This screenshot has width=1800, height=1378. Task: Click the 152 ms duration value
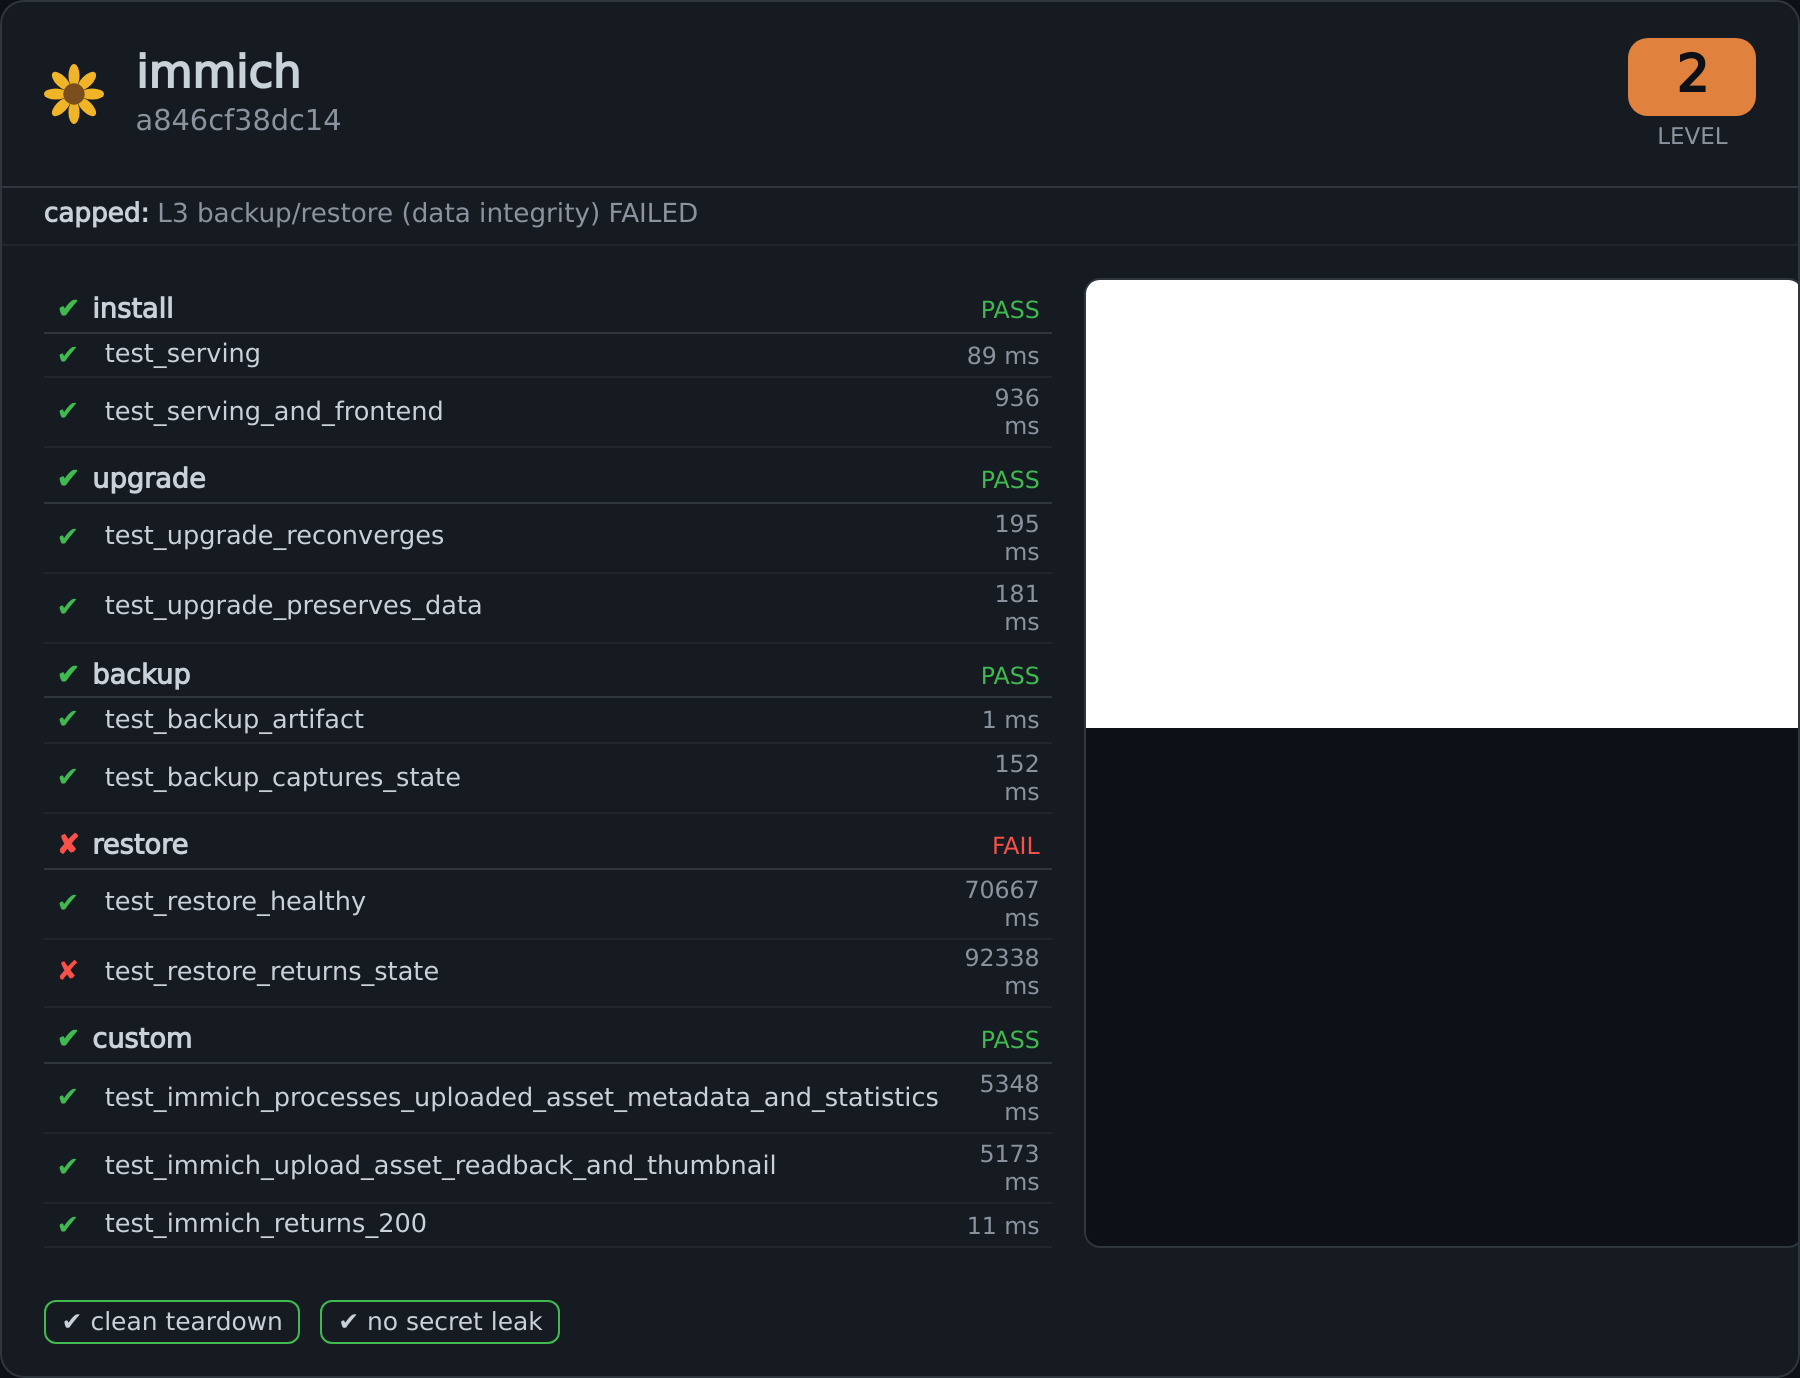pos(1017,778)
